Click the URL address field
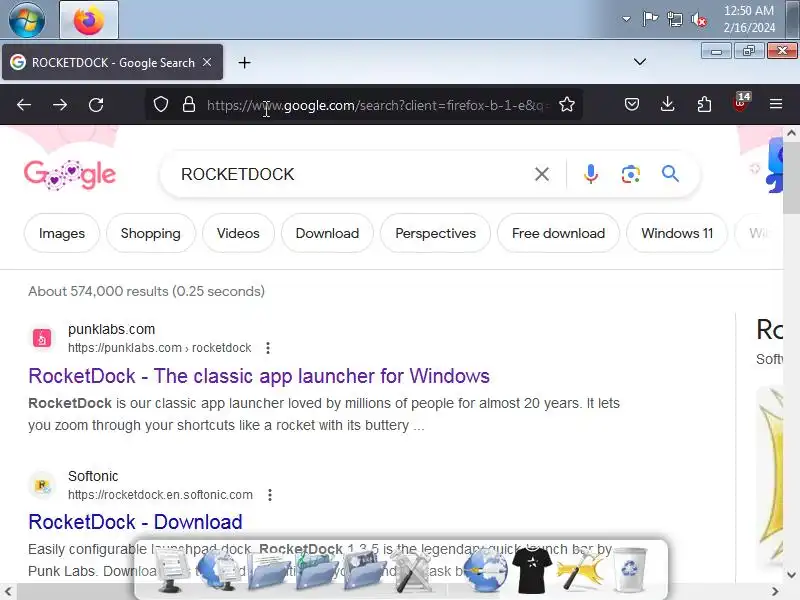This screenshot has height=600, width=800. pos(377,105)
